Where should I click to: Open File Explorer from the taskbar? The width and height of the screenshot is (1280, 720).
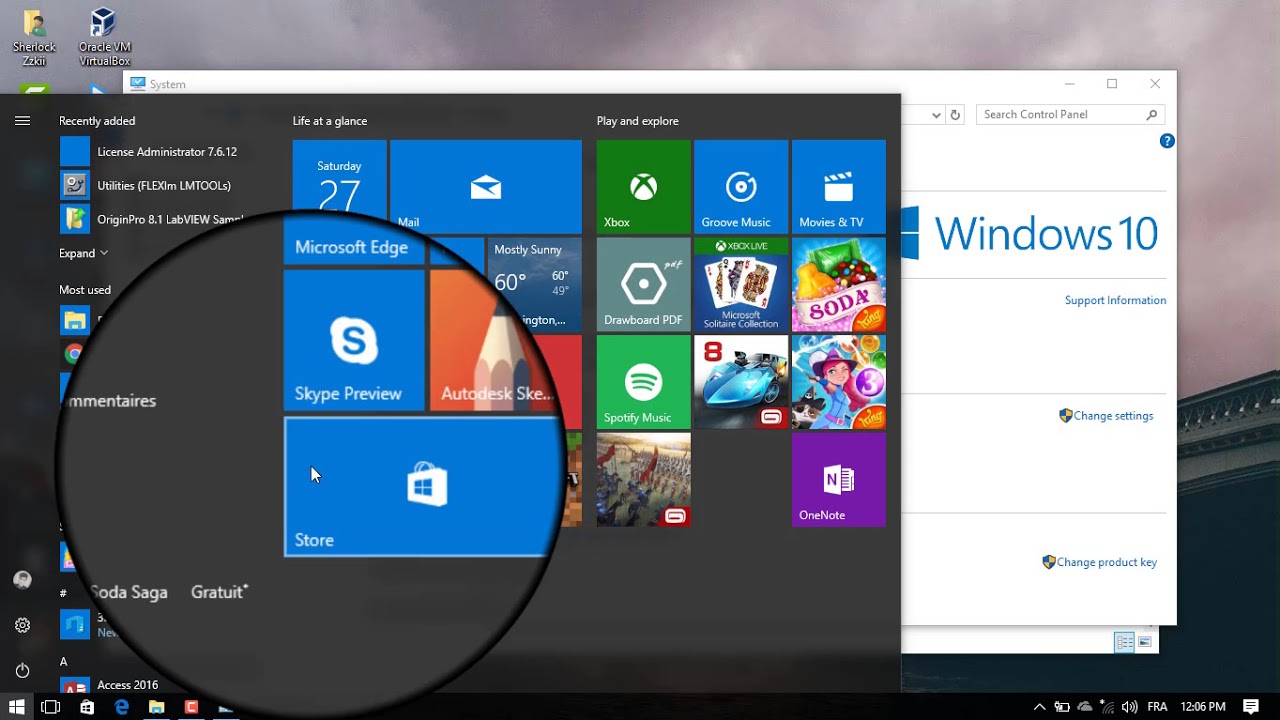(157, 707)
